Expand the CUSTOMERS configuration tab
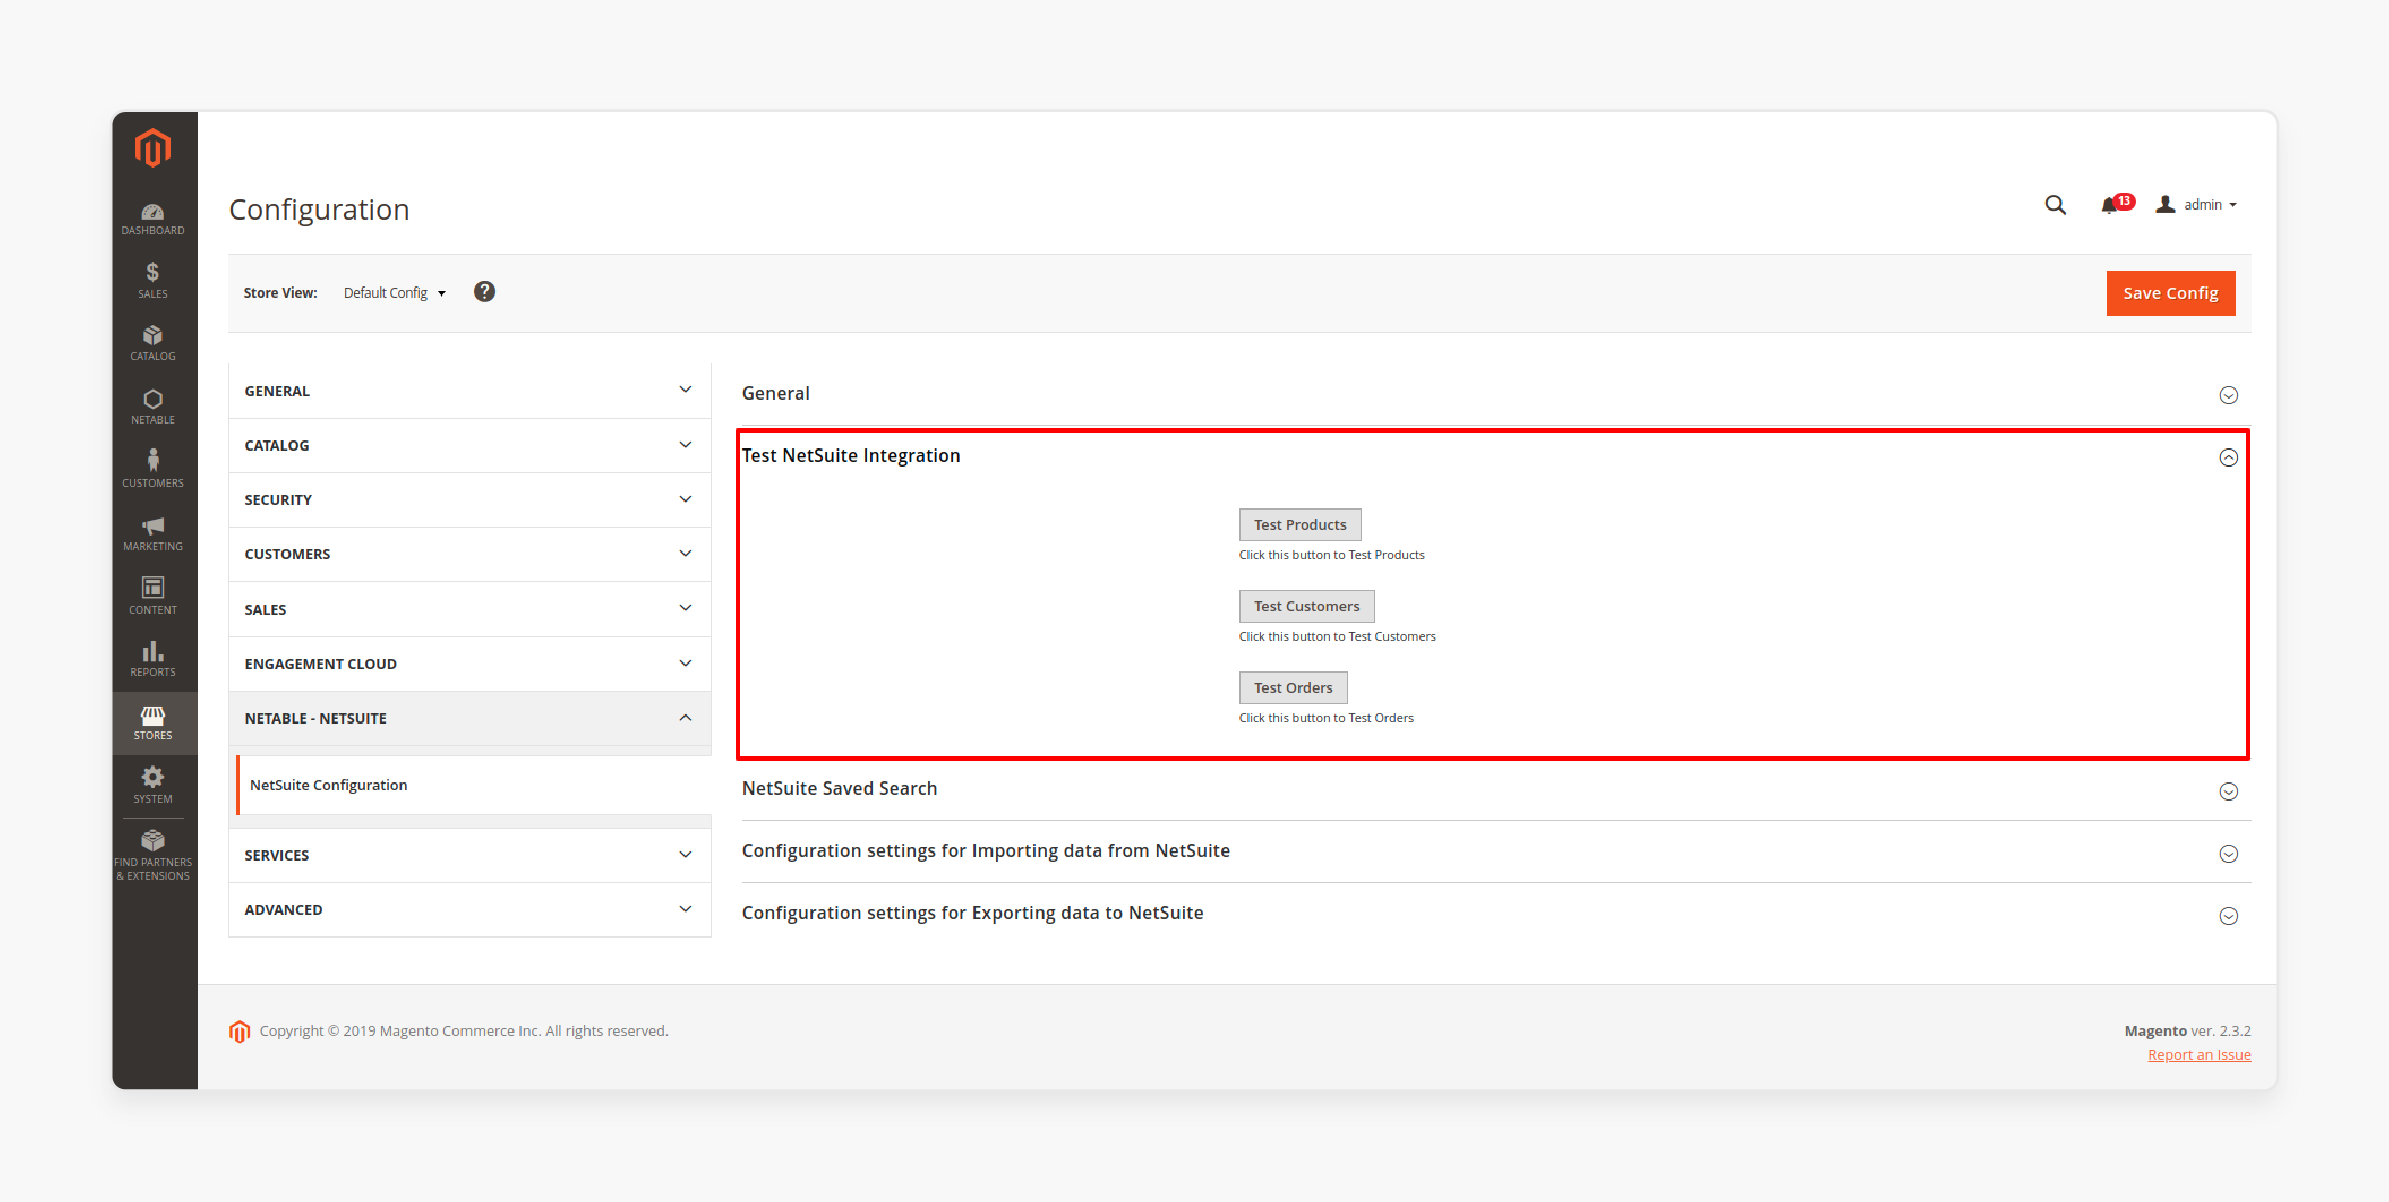2389x1202 pixels. [x=469, y=554]
